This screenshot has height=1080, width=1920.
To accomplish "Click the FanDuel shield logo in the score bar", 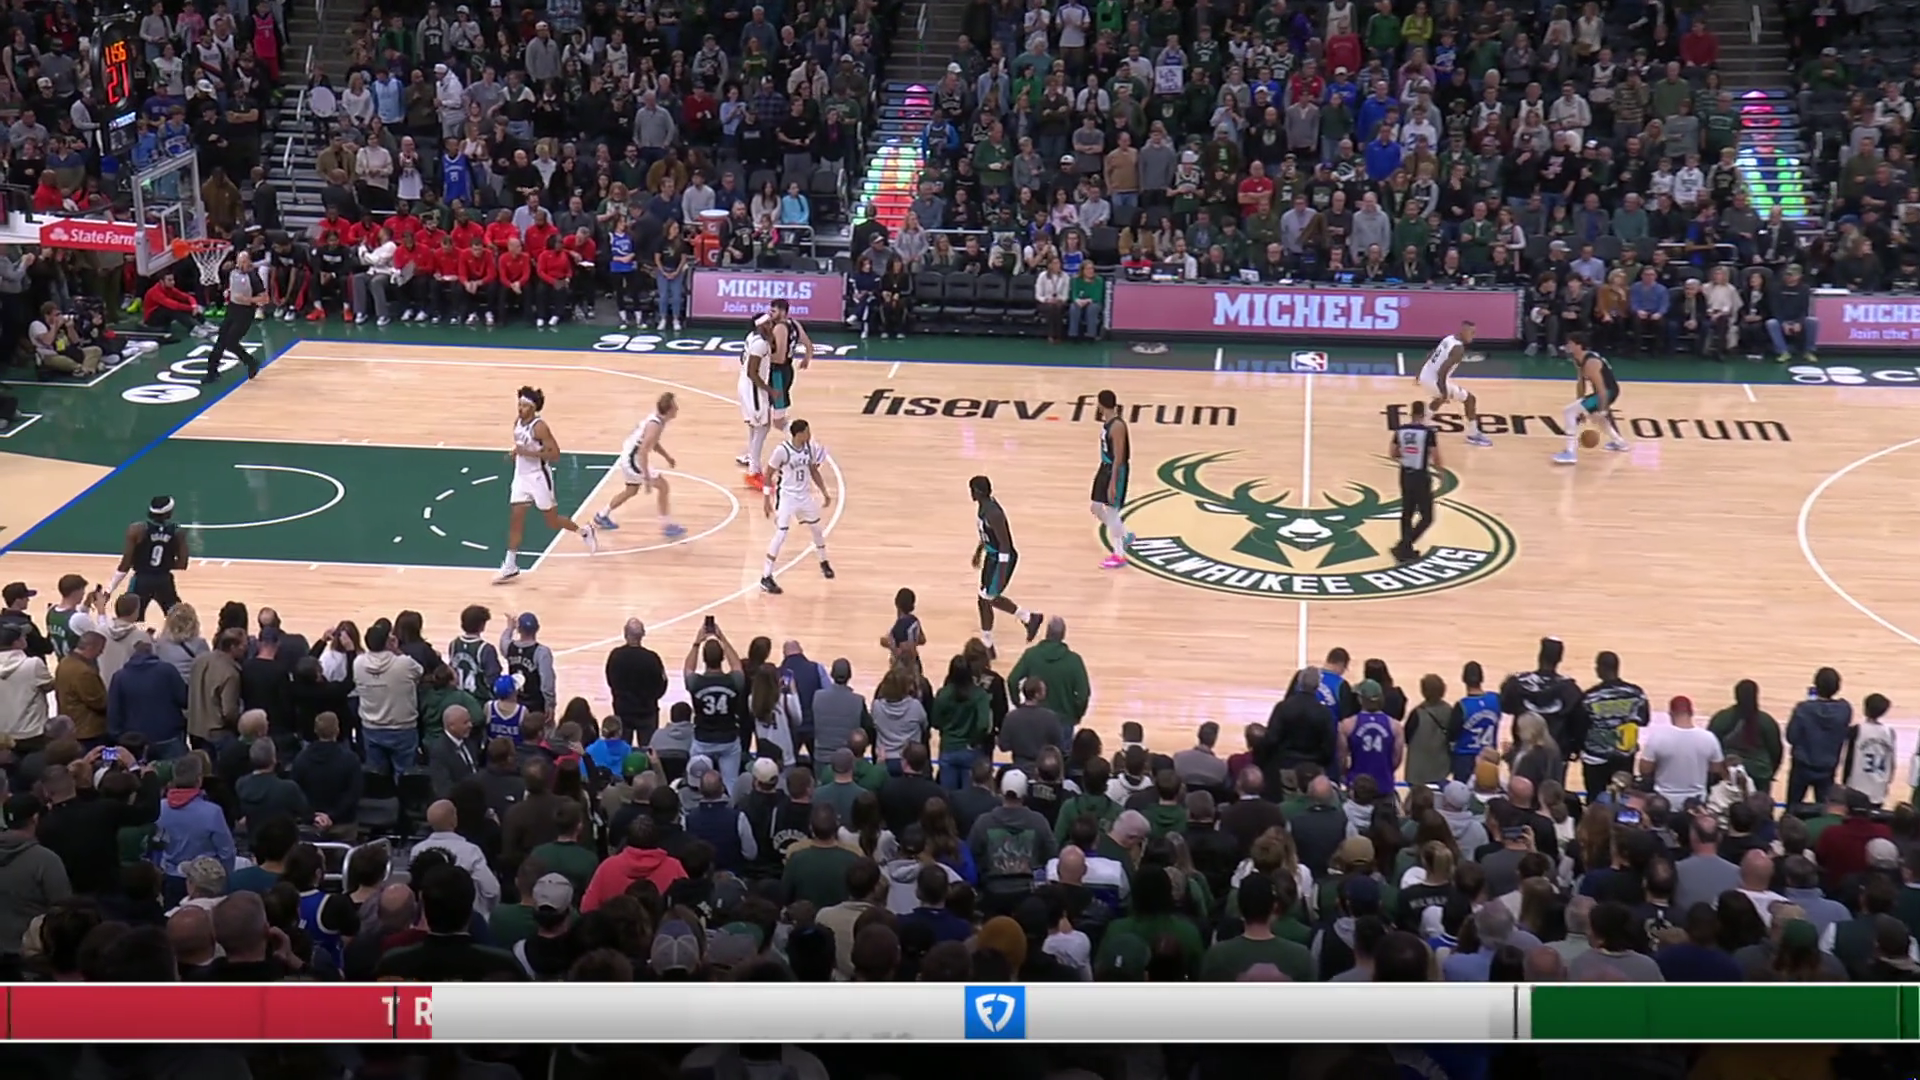I will click(994, 1012).
